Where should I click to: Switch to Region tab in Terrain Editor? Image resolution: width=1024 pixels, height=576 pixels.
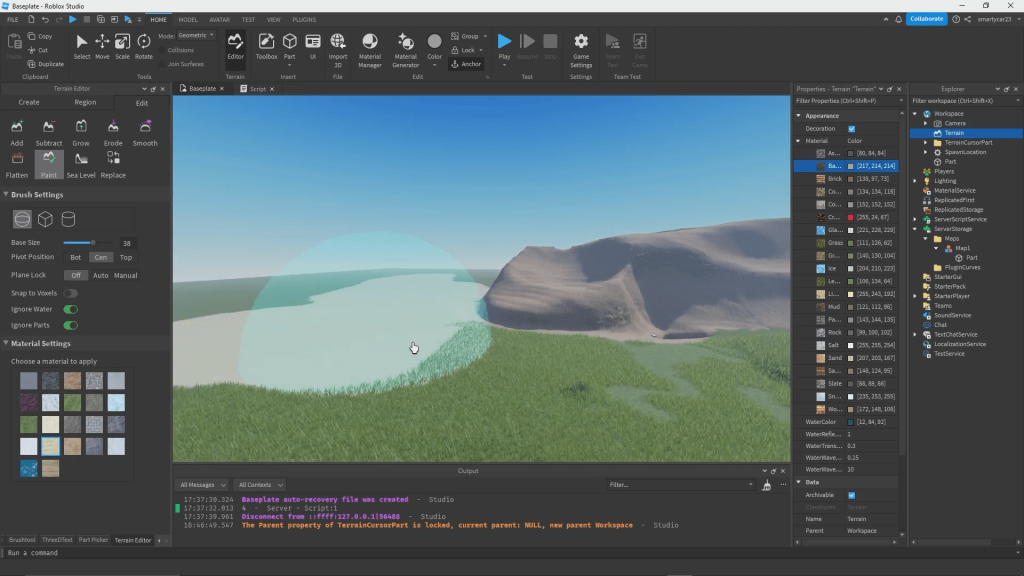click(85, 103)
